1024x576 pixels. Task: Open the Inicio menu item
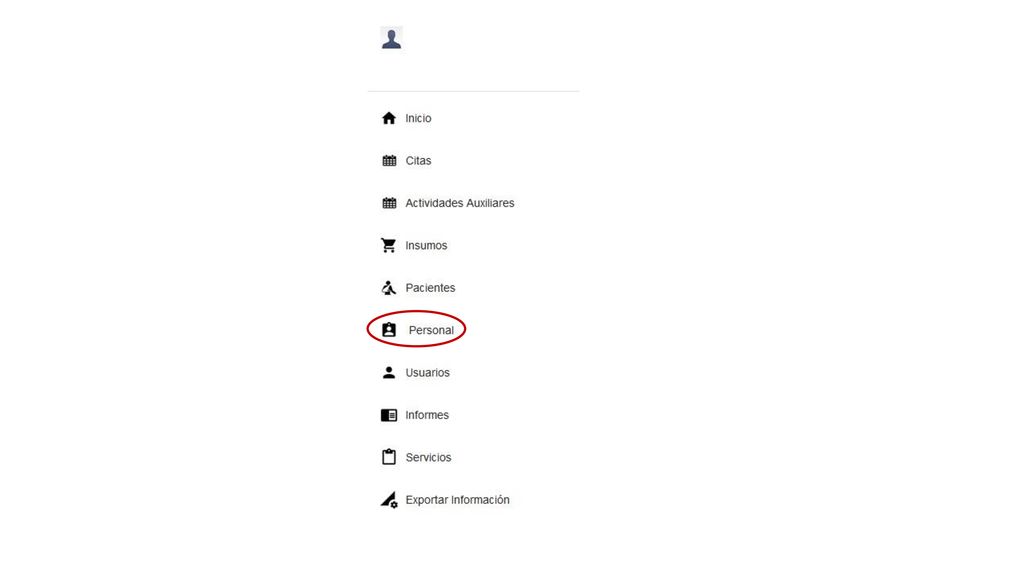[x=418, y=118]
